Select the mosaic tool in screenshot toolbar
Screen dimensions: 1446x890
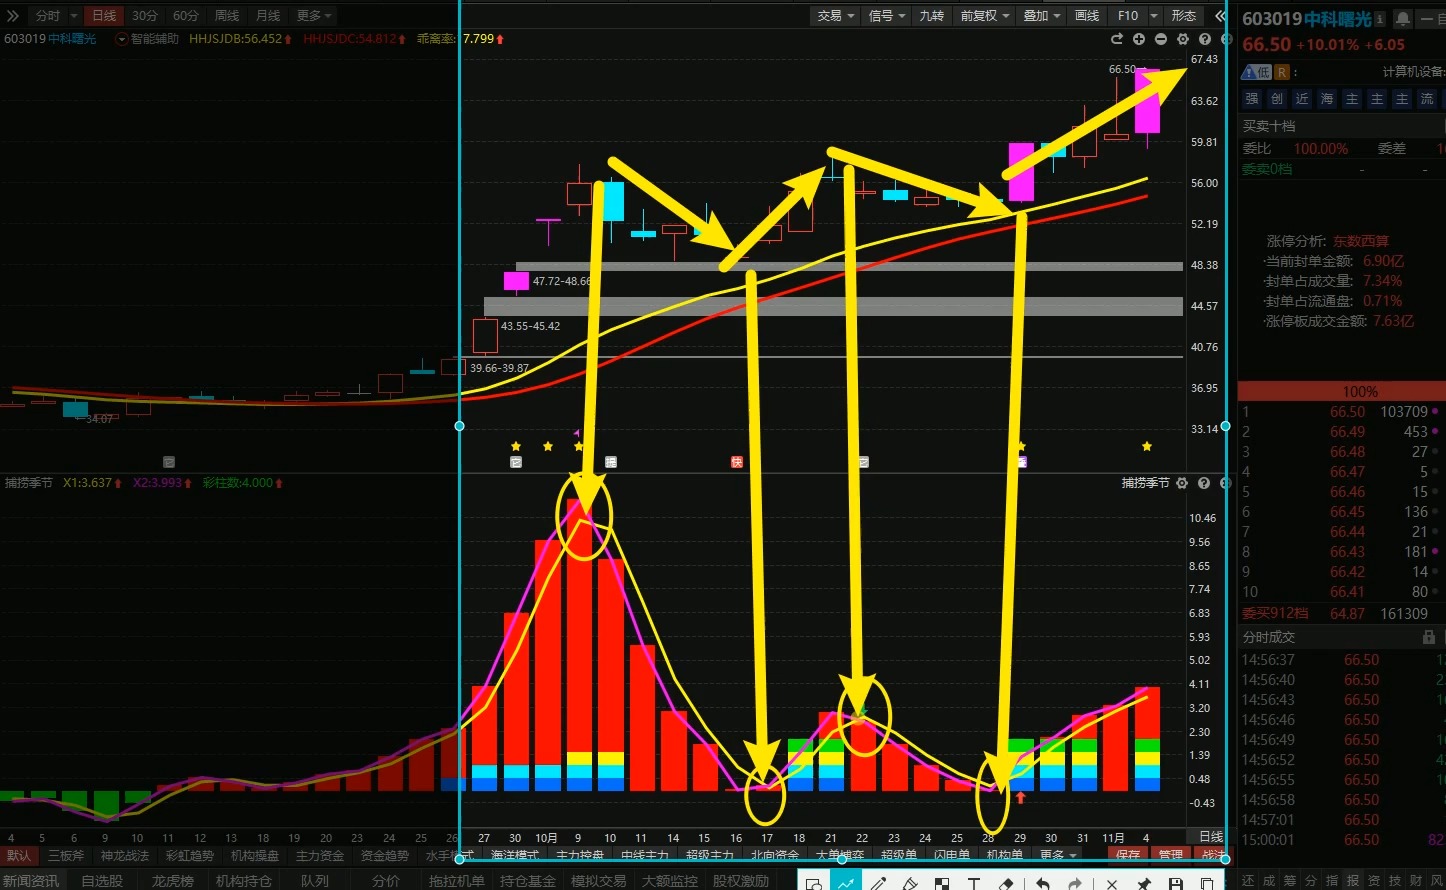pyautogui.click(x=941, y=884)
